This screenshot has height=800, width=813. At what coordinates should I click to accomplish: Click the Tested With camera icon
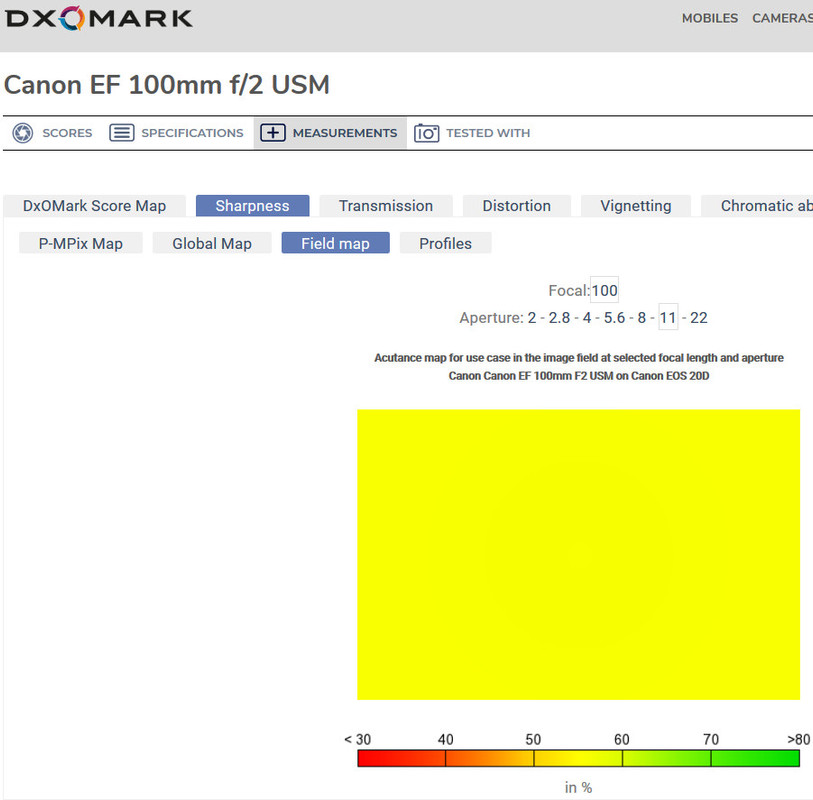(426, 133)
